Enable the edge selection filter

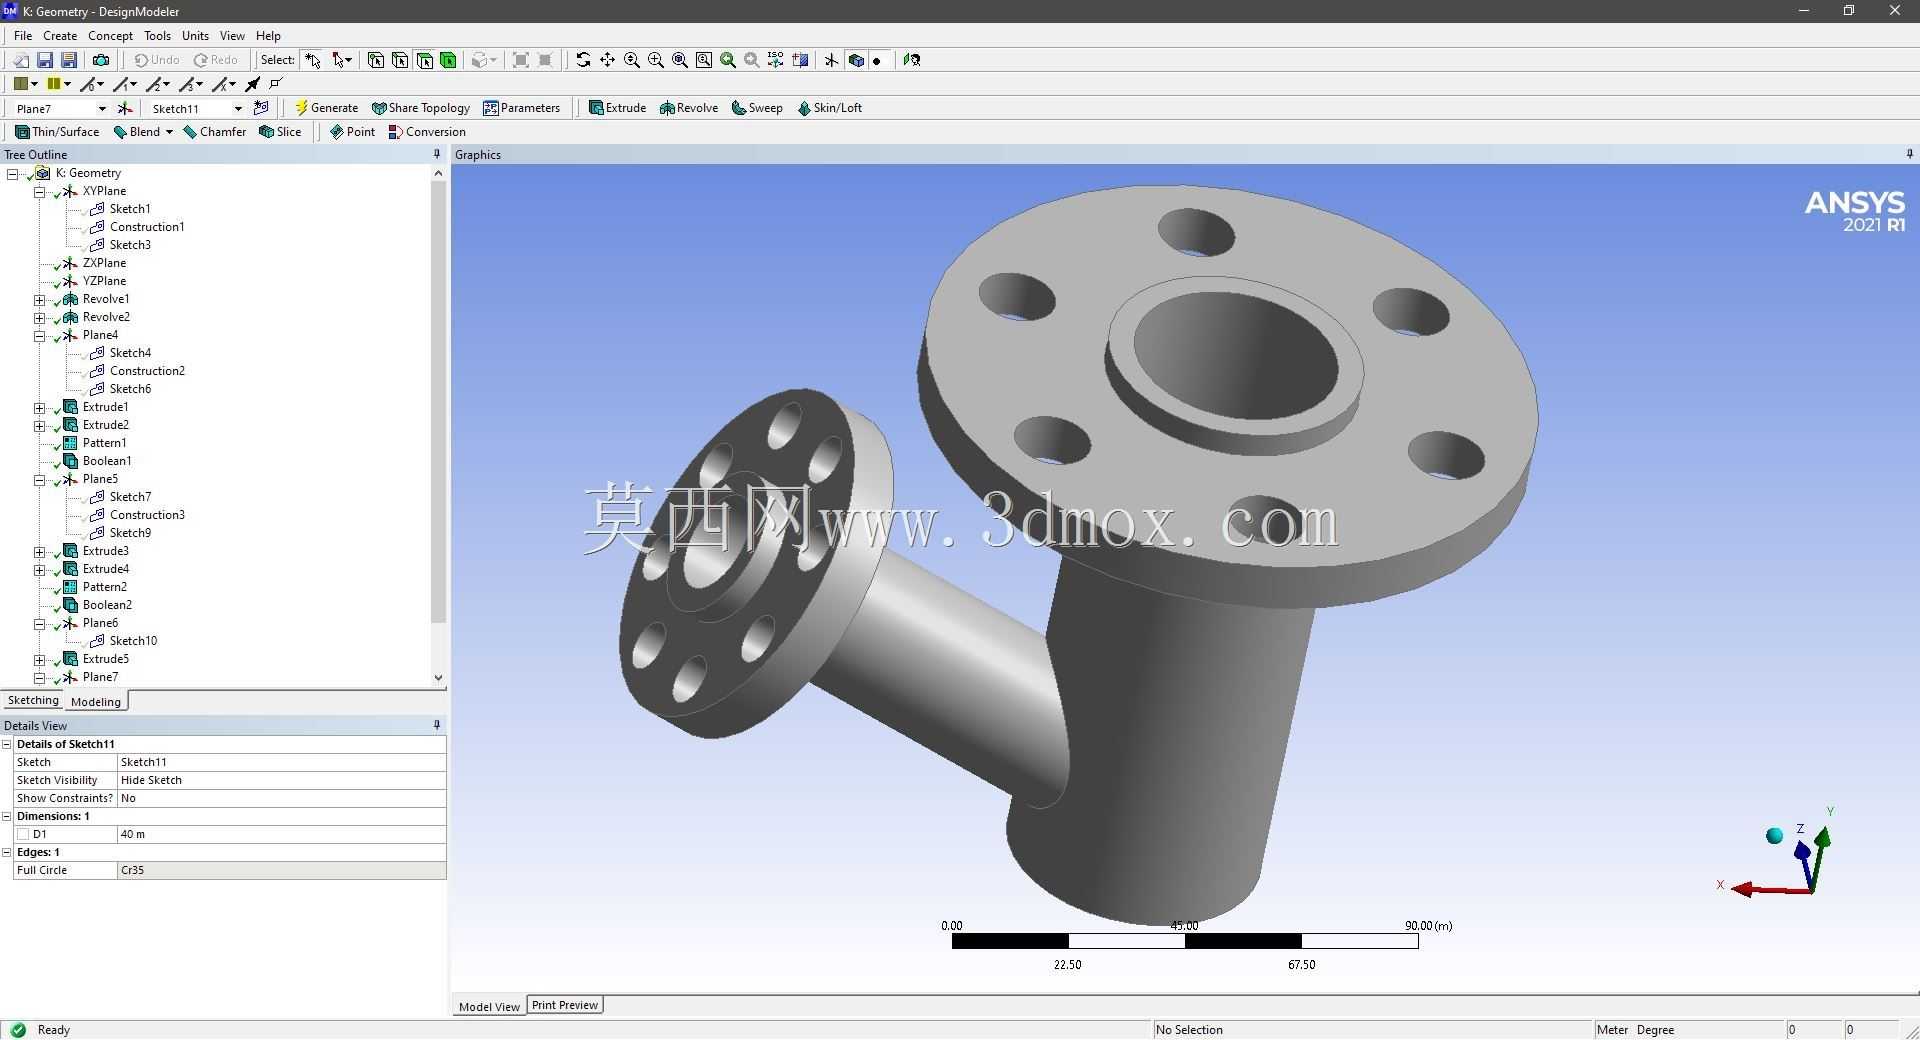pos(400,60)
